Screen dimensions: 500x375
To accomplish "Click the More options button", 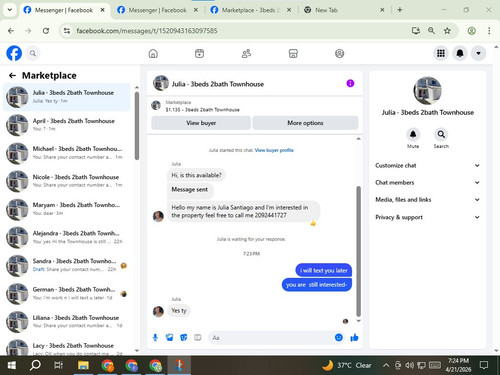I will click(x=305, y=123).
